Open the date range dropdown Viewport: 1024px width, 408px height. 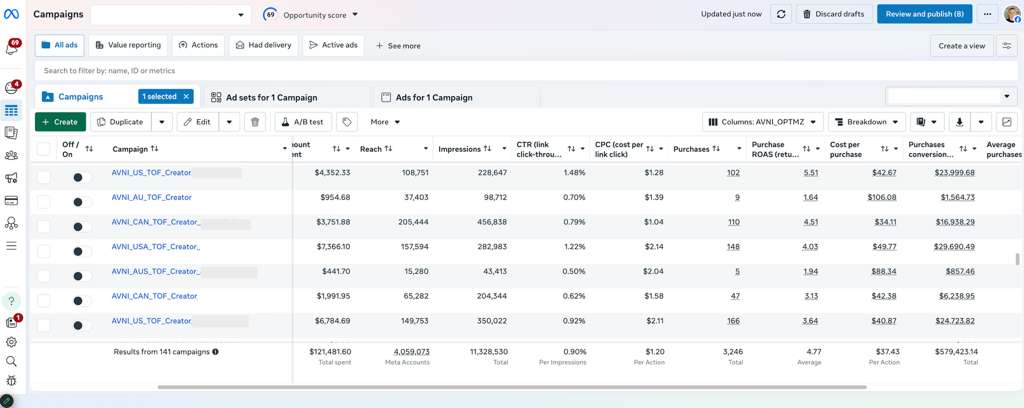[952, 97]
